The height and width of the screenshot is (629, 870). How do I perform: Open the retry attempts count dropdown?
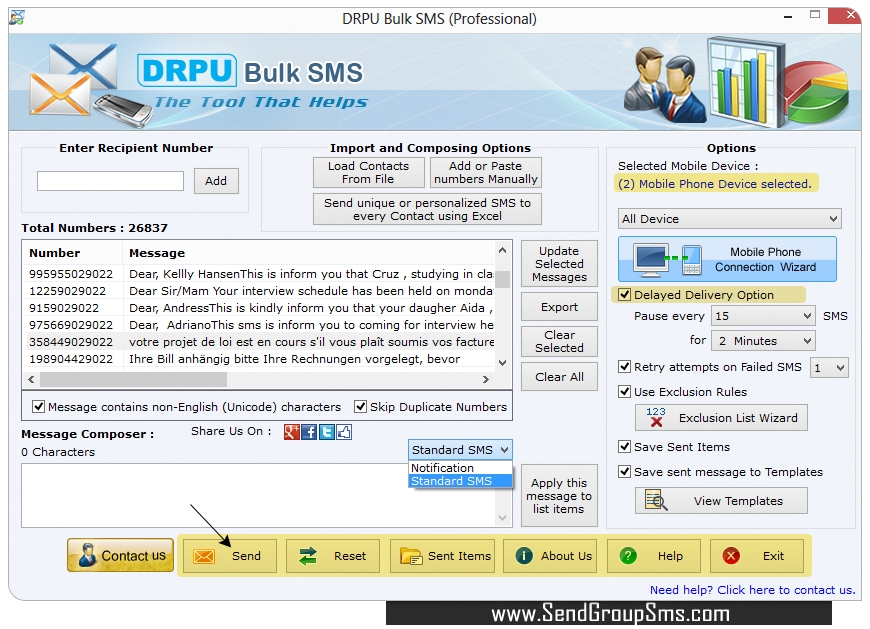coord(829,368)
